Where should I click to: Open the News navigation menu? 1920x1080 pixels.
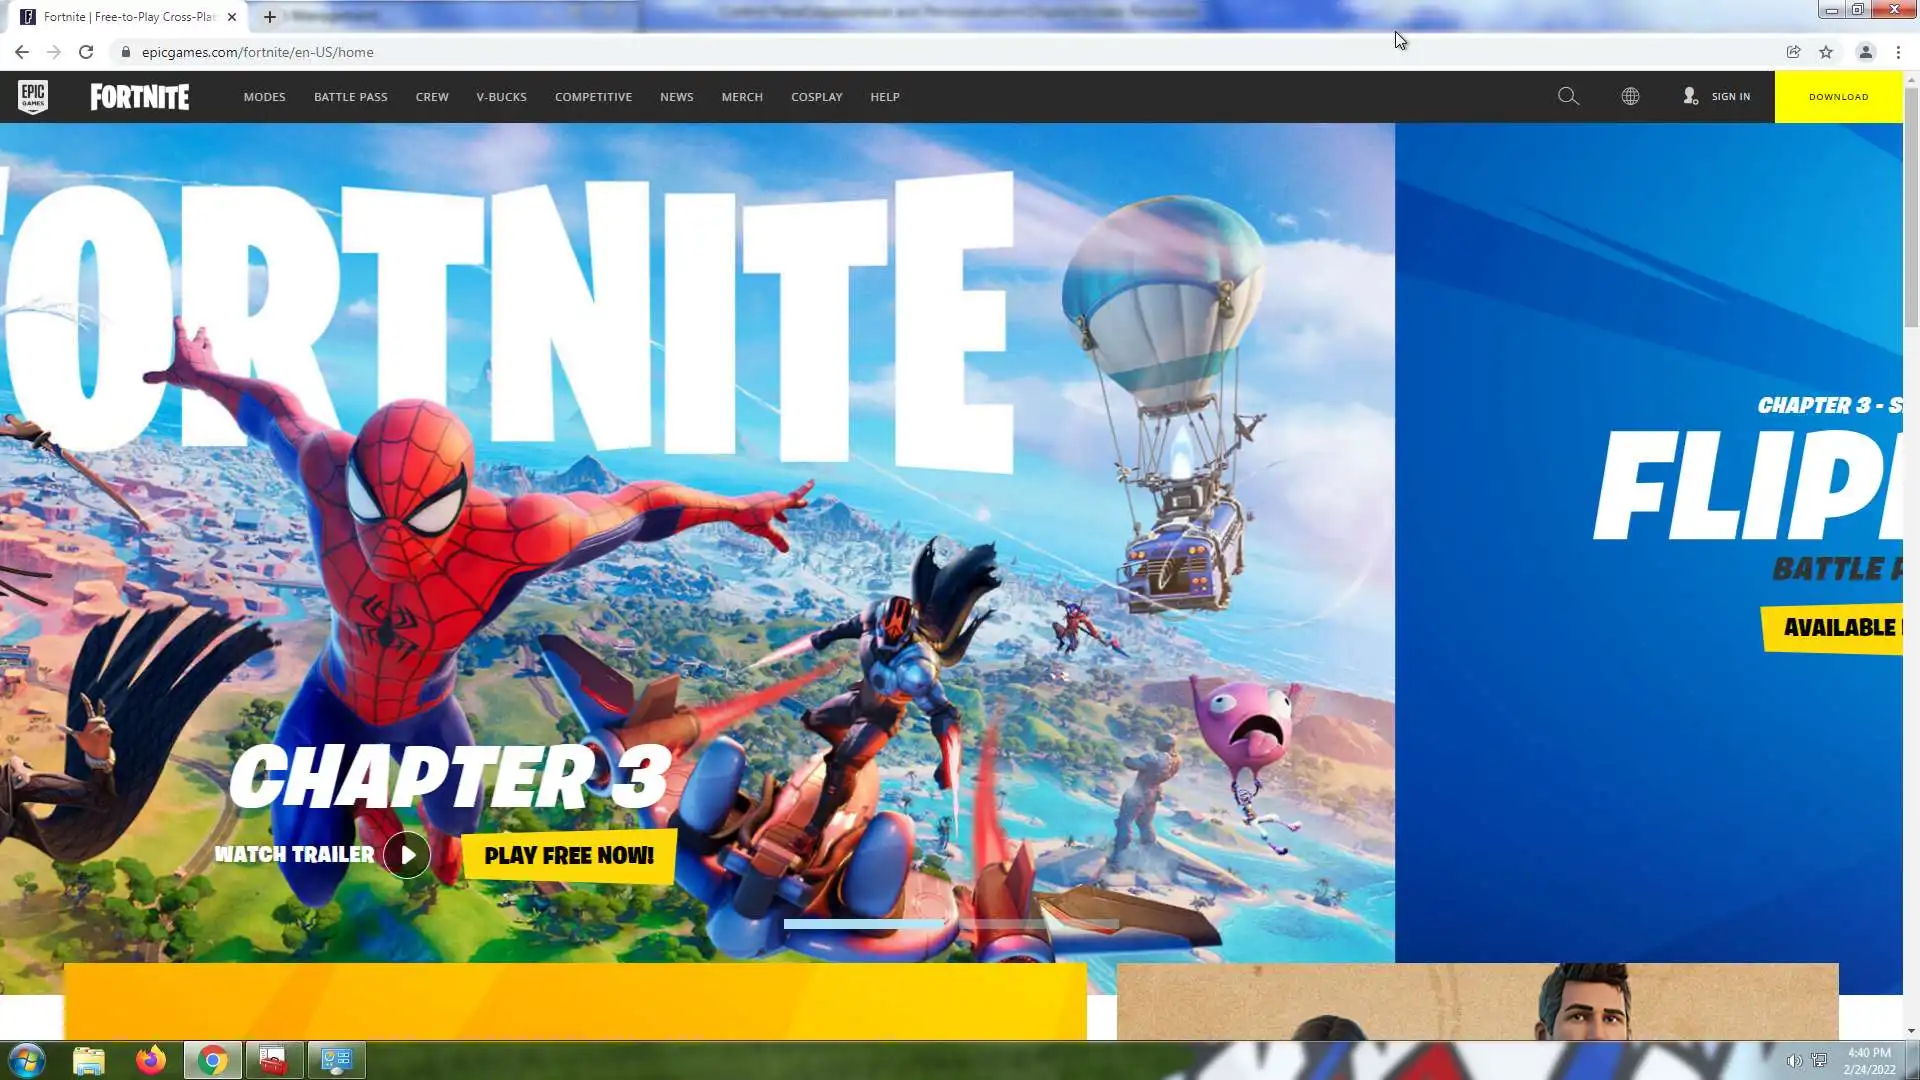click(x=676, y=97)
